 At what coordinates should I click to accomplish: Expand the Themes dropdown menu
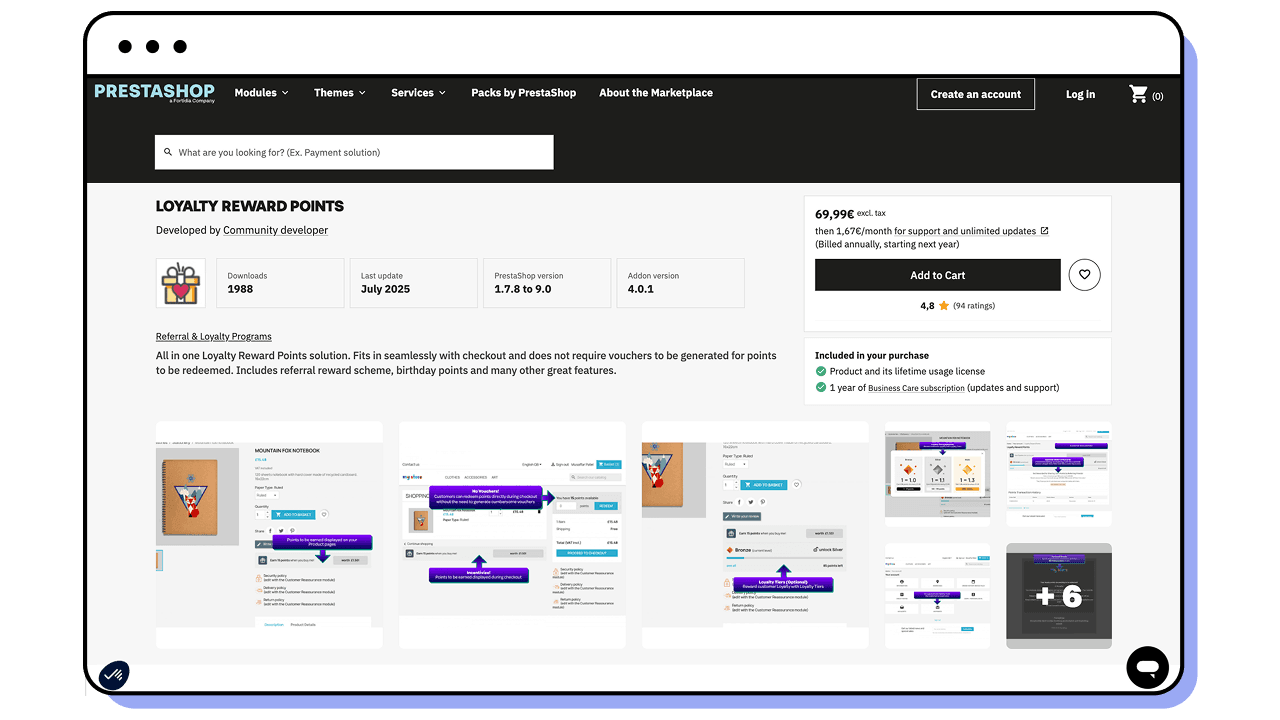click(339, 93)
